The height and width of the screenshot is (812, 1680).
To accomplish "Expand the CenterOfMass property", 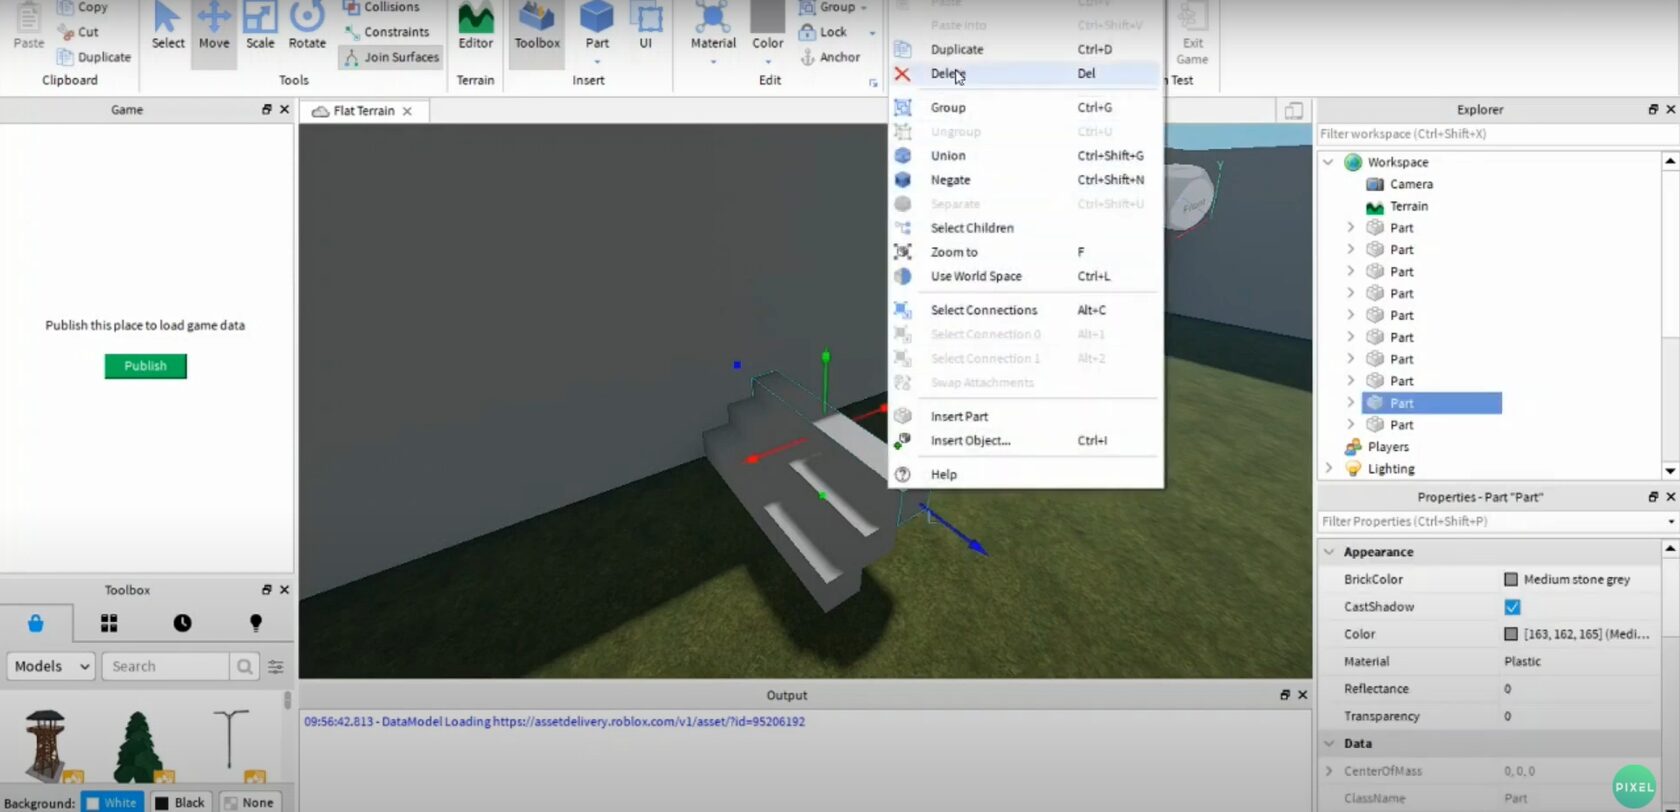I will coord(1329,771).
